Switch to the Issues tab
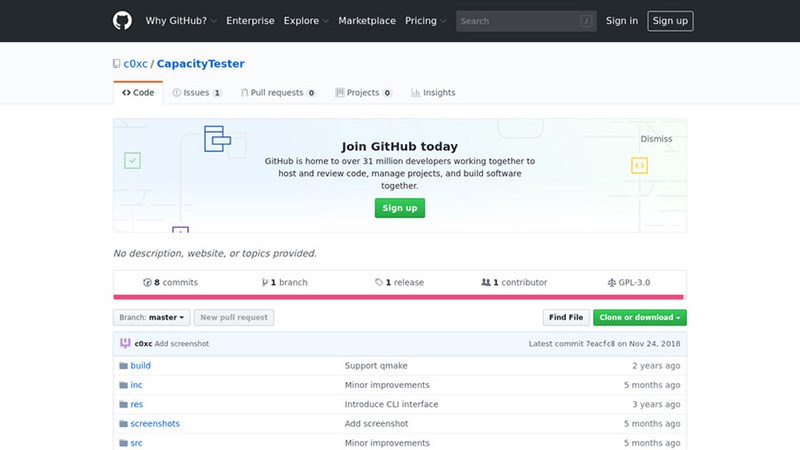 tap(197, 92)
